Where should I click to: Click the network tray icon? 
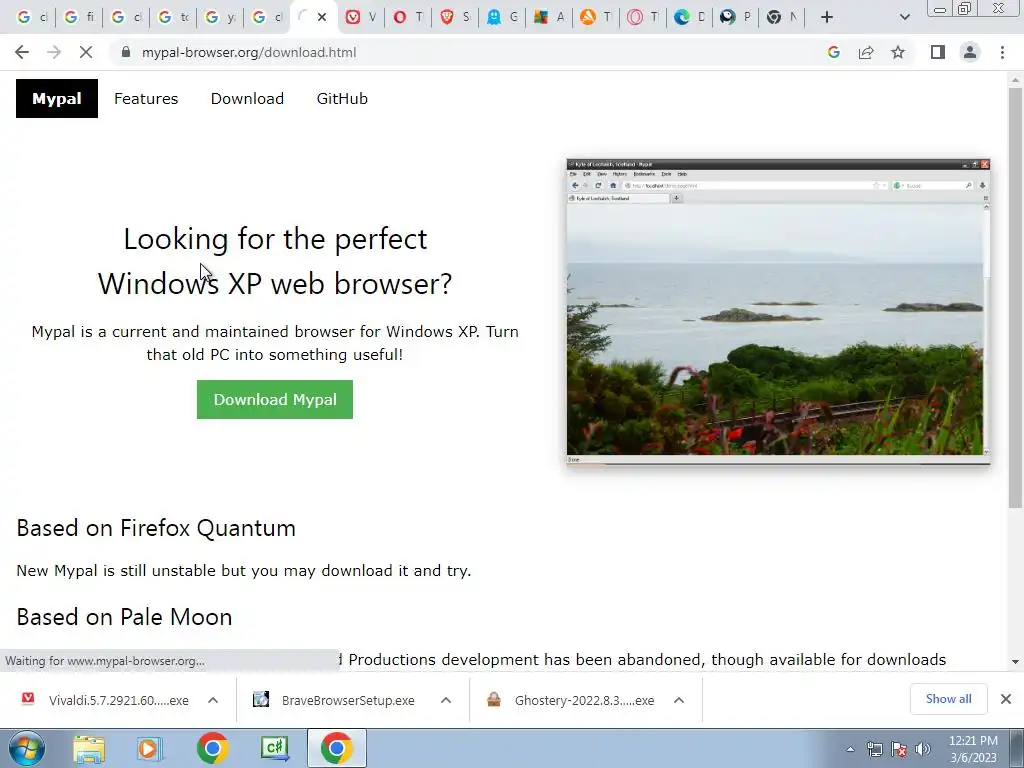click(x=874, y=749)
